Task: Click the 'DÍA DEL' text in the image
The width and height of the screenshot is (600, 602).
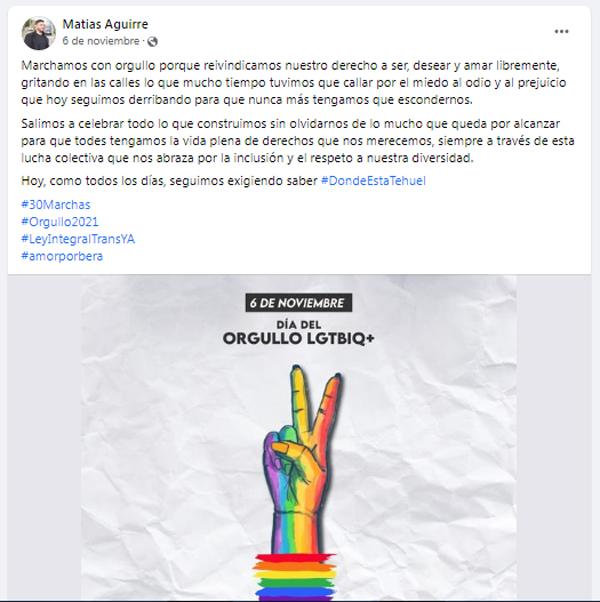Action: (x=299, y=325)
